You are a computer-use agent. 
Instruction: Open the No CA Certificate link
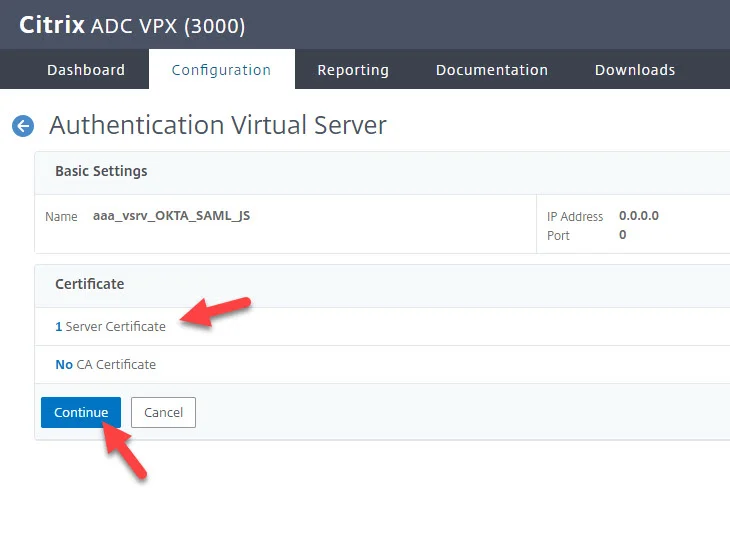pyautogui.click(x=106, y=364)
